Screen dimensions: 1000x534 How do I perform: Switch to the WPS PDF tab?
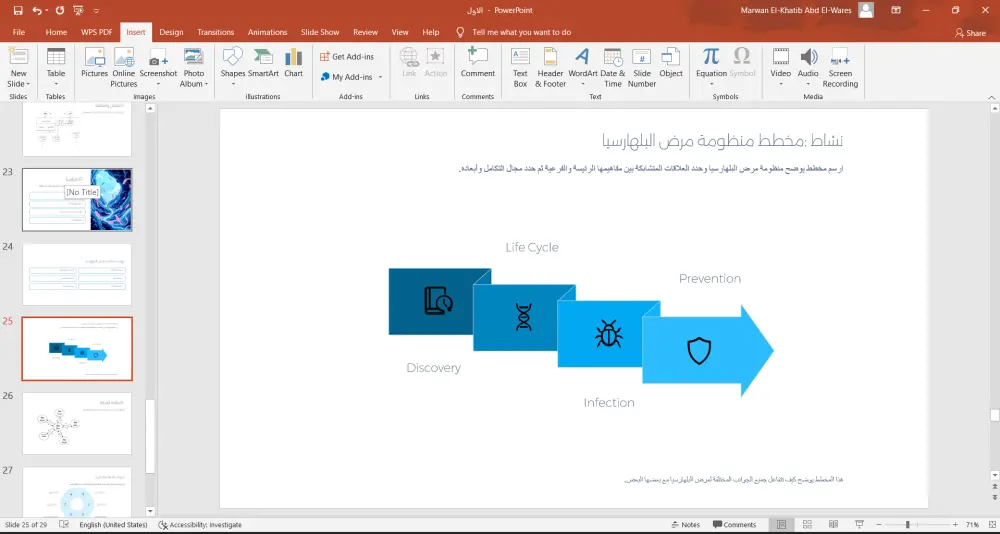[96, 32]
